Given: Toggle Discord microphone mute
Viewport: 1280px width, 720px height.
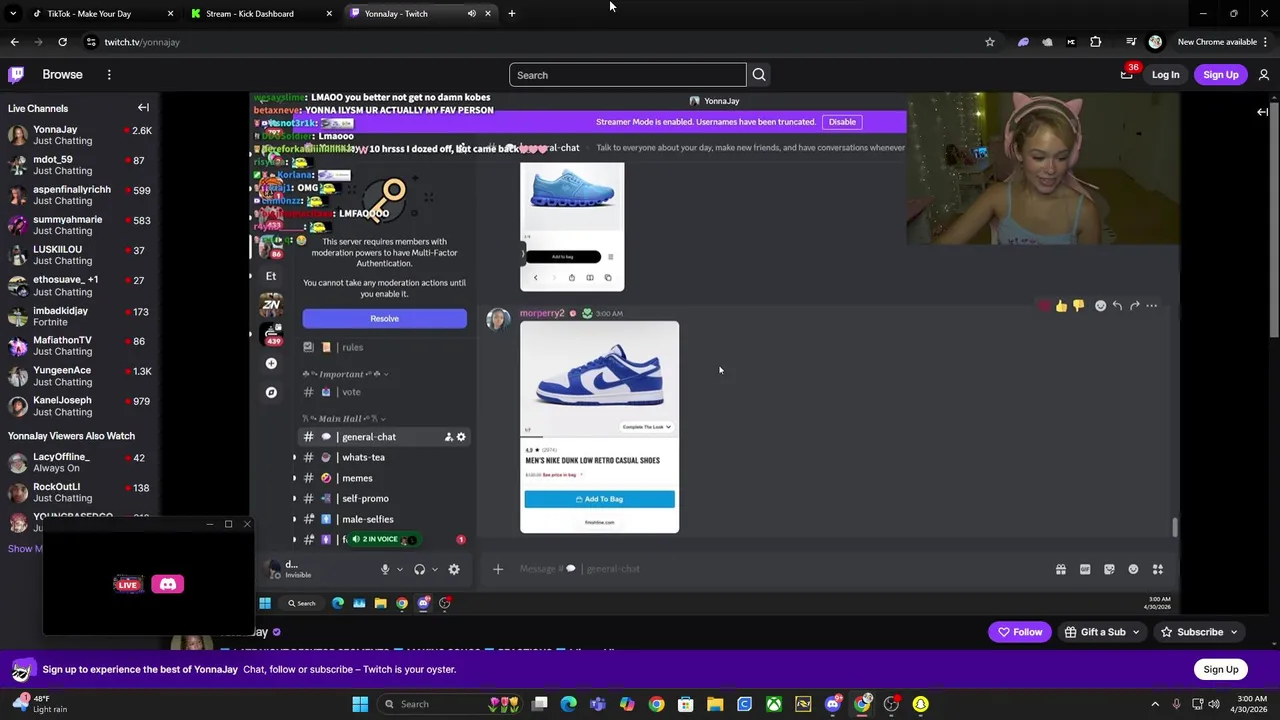Looking at the screenshot, I should tap(385, 569).
